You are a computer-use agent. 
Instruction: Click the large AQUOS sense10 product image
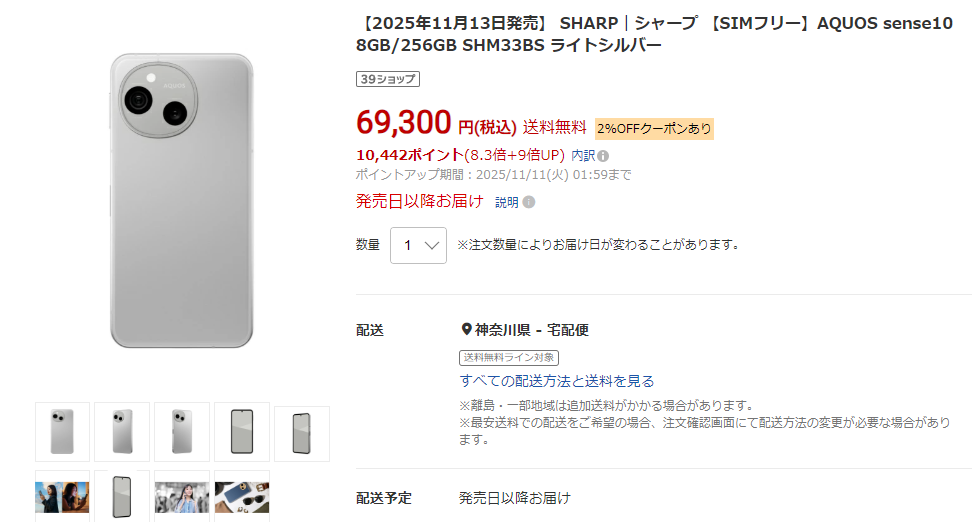coord(182,200)
